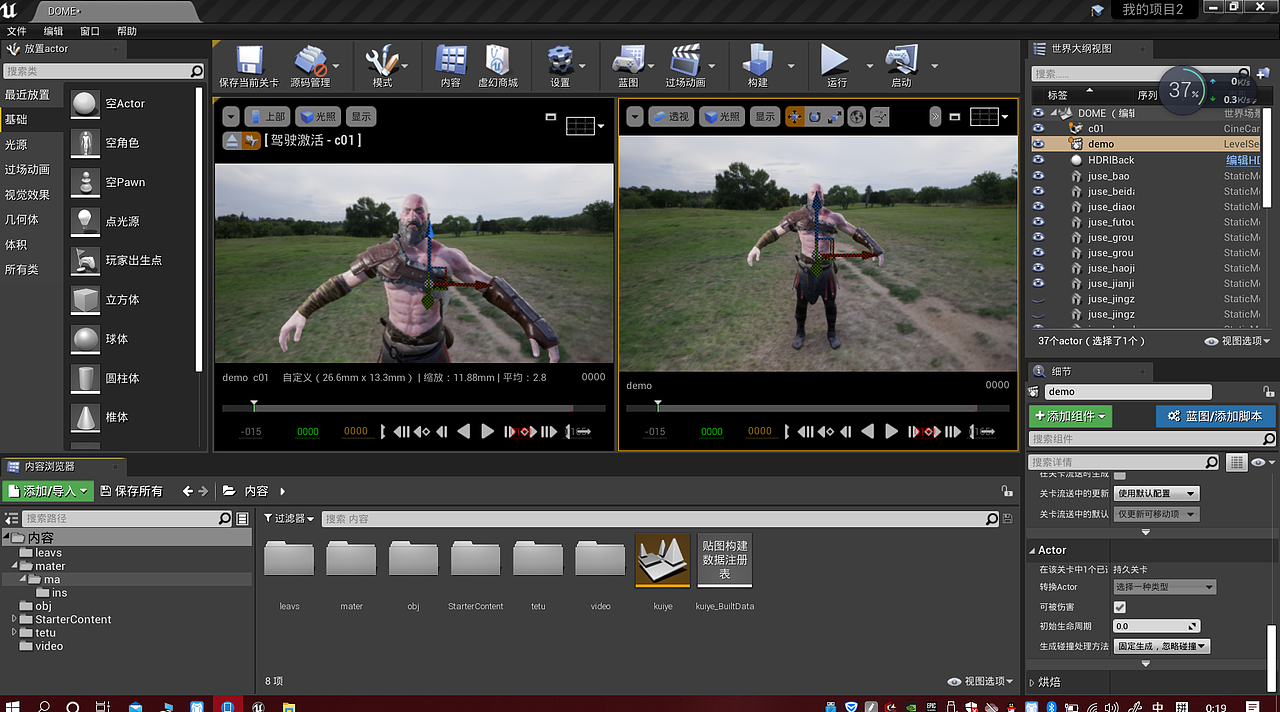Select the scale gizmo in right viewport

[834, 117]
